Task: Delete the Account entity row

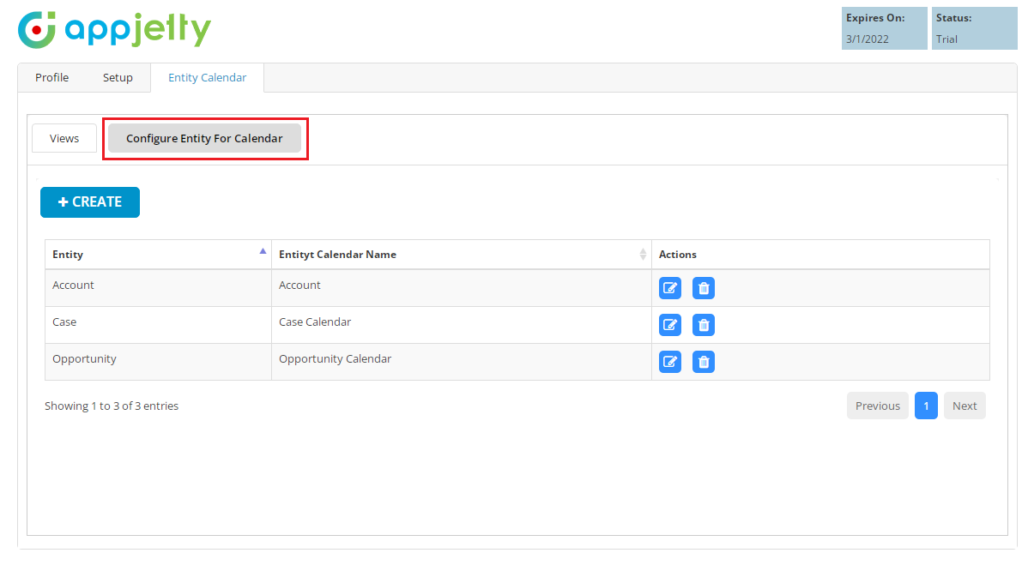Action: tap(704, 289)
